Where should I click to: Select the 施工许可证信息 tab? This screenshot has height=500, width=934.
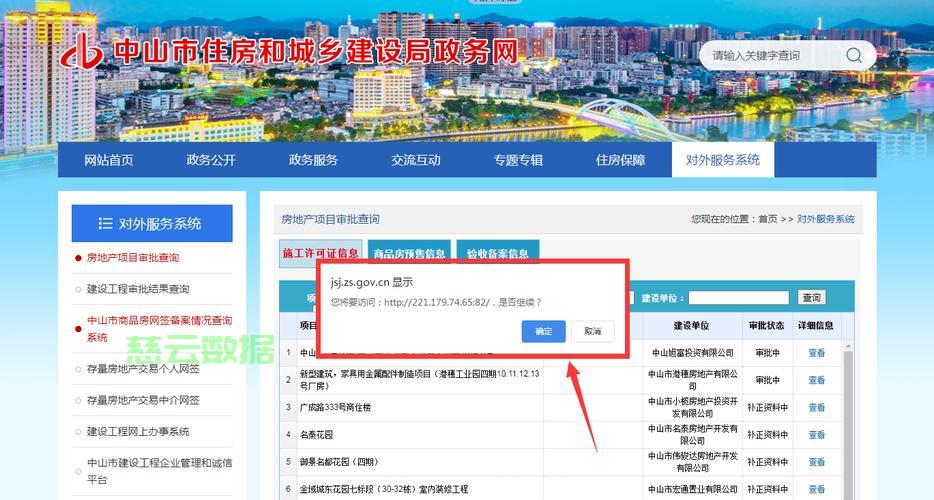(320, 254)
